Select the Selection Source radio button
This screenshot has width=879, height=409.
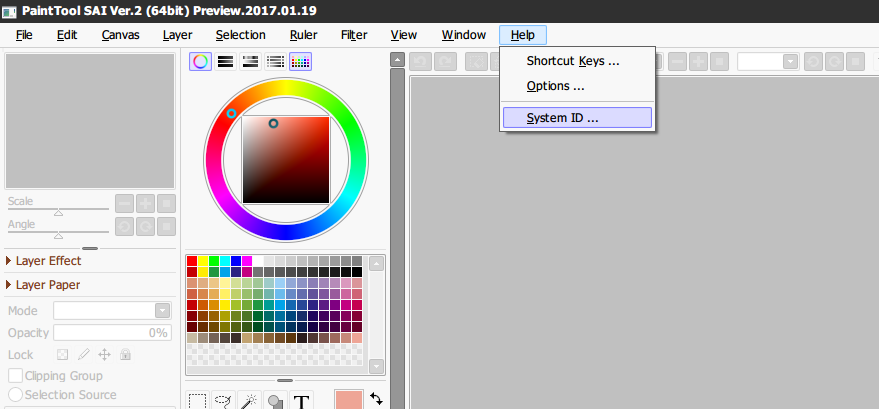[x=16, y=395]
